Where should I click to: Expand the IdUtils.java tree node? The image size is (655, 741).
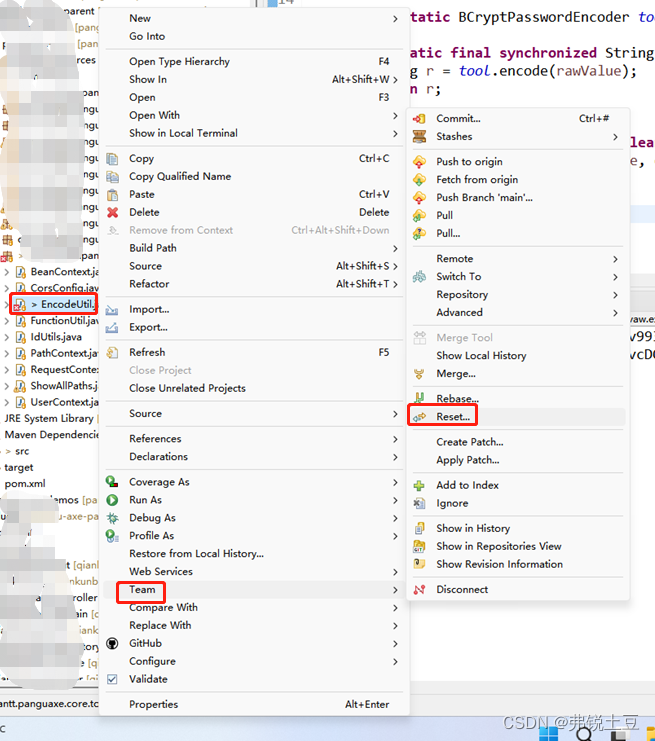coord(6,337)
